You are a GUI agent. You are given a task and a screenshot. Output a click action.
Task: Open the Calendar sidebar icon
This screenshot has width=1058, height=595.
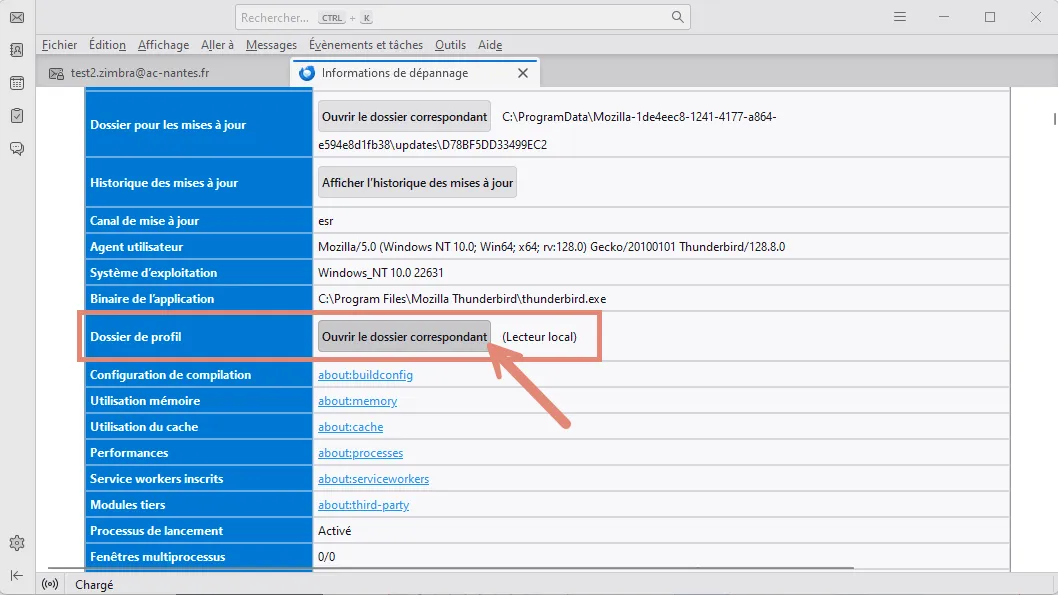[17, 83]
